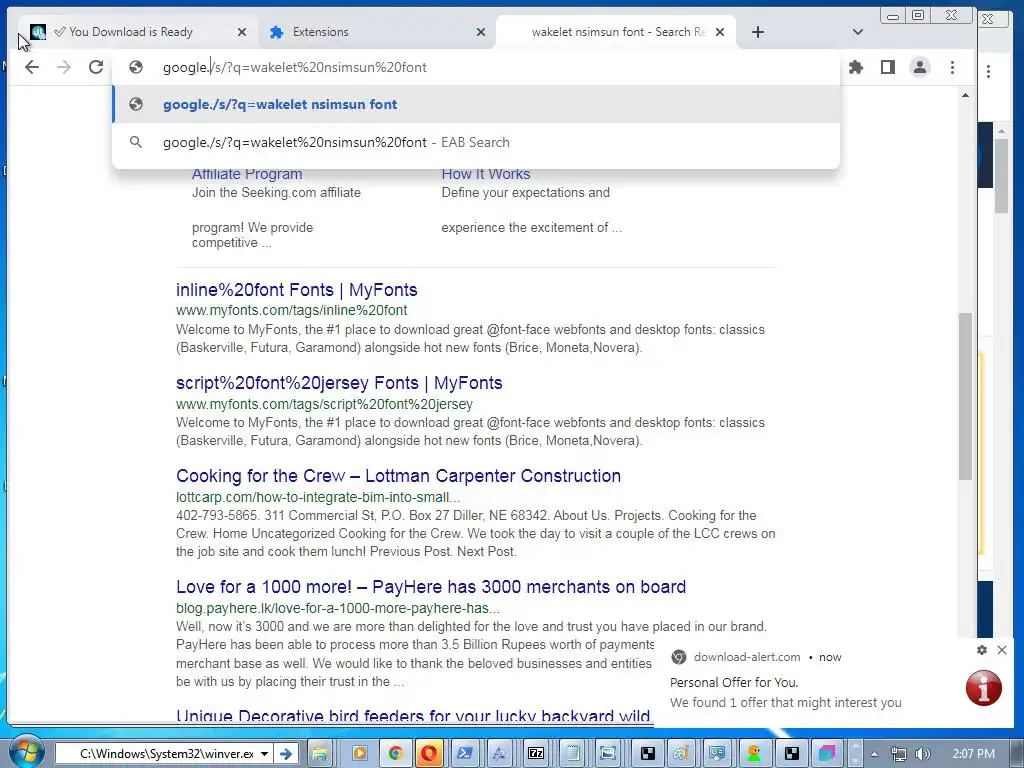Open the Extensions puzzle icon in toolbar

click(x=856, y=67)
